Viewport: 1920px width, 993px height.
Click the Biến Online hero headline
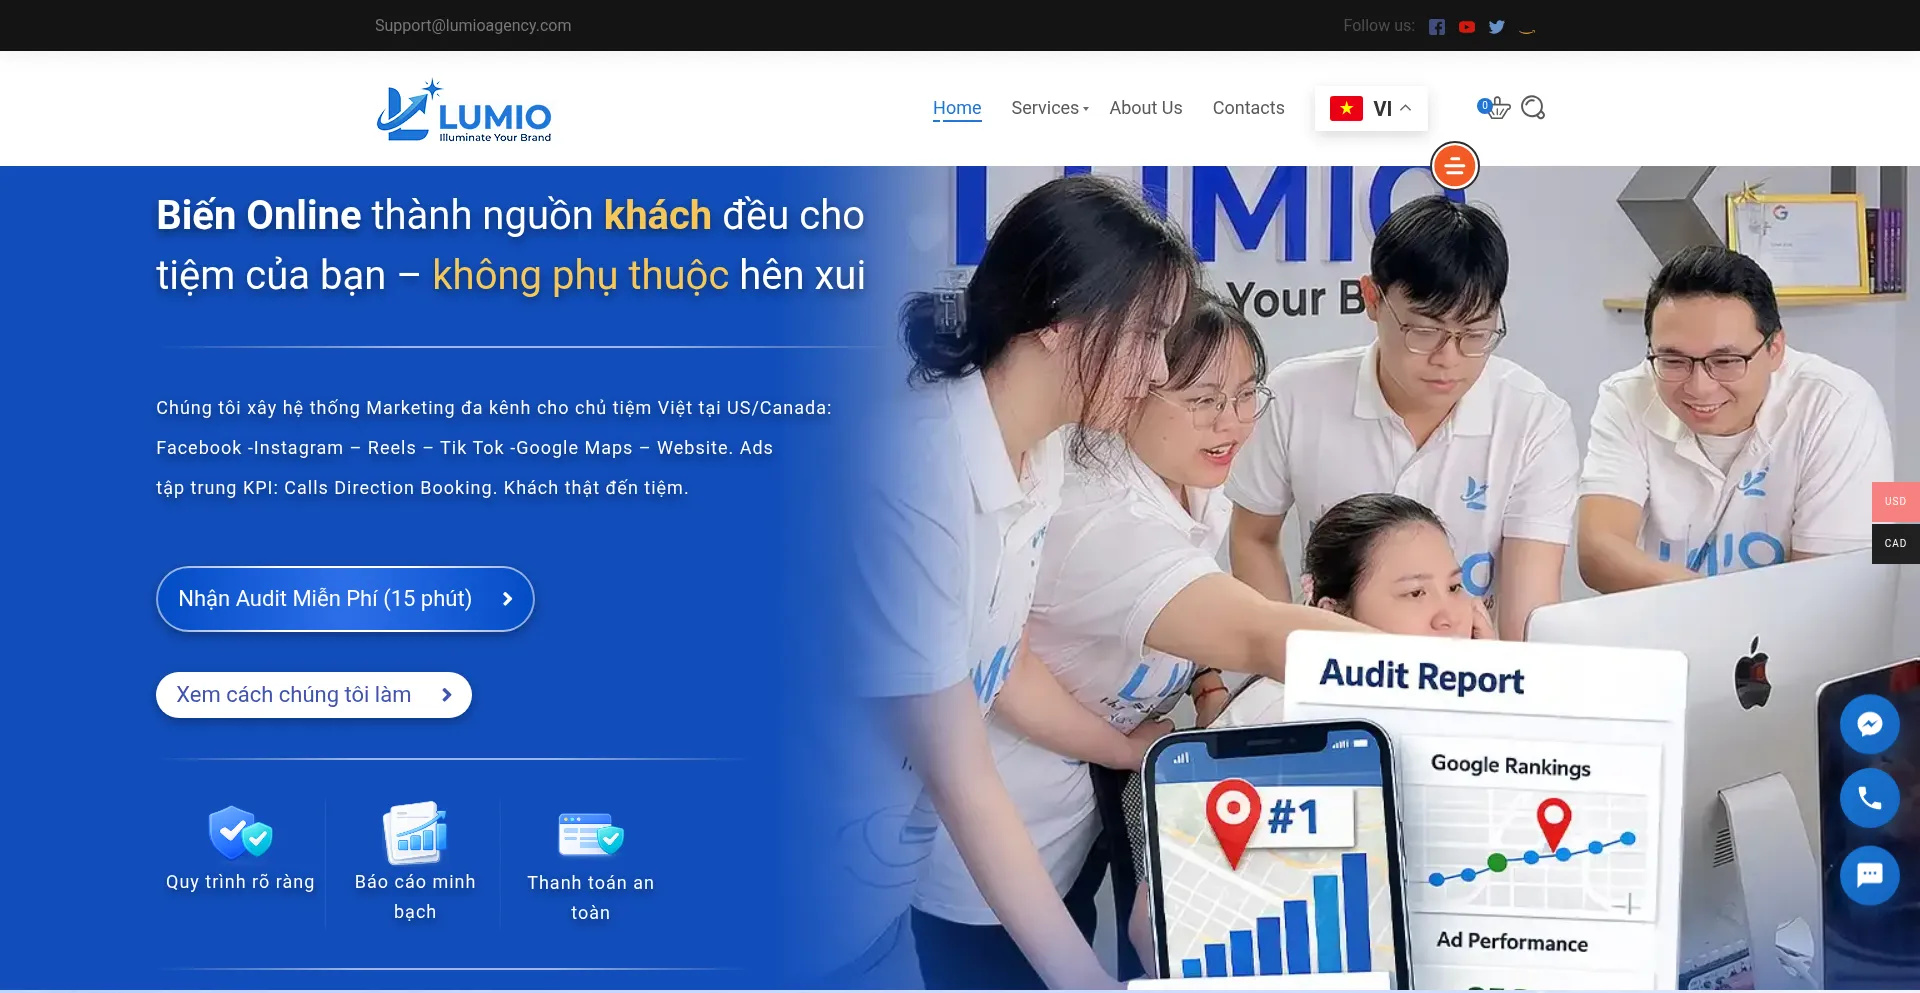[x=511, y=245]
